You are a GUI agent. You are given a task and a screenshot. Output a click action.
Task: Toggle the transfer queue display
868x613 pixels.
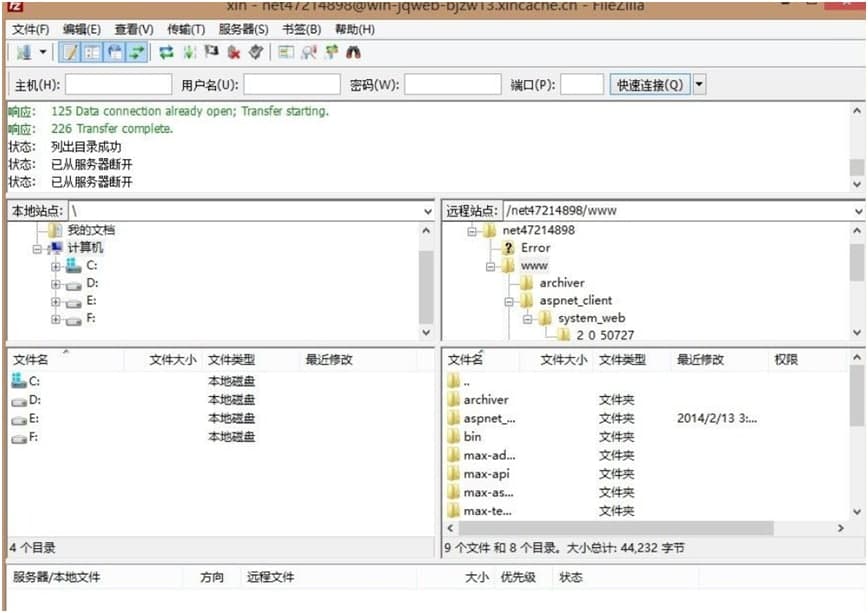coord(137,52)
